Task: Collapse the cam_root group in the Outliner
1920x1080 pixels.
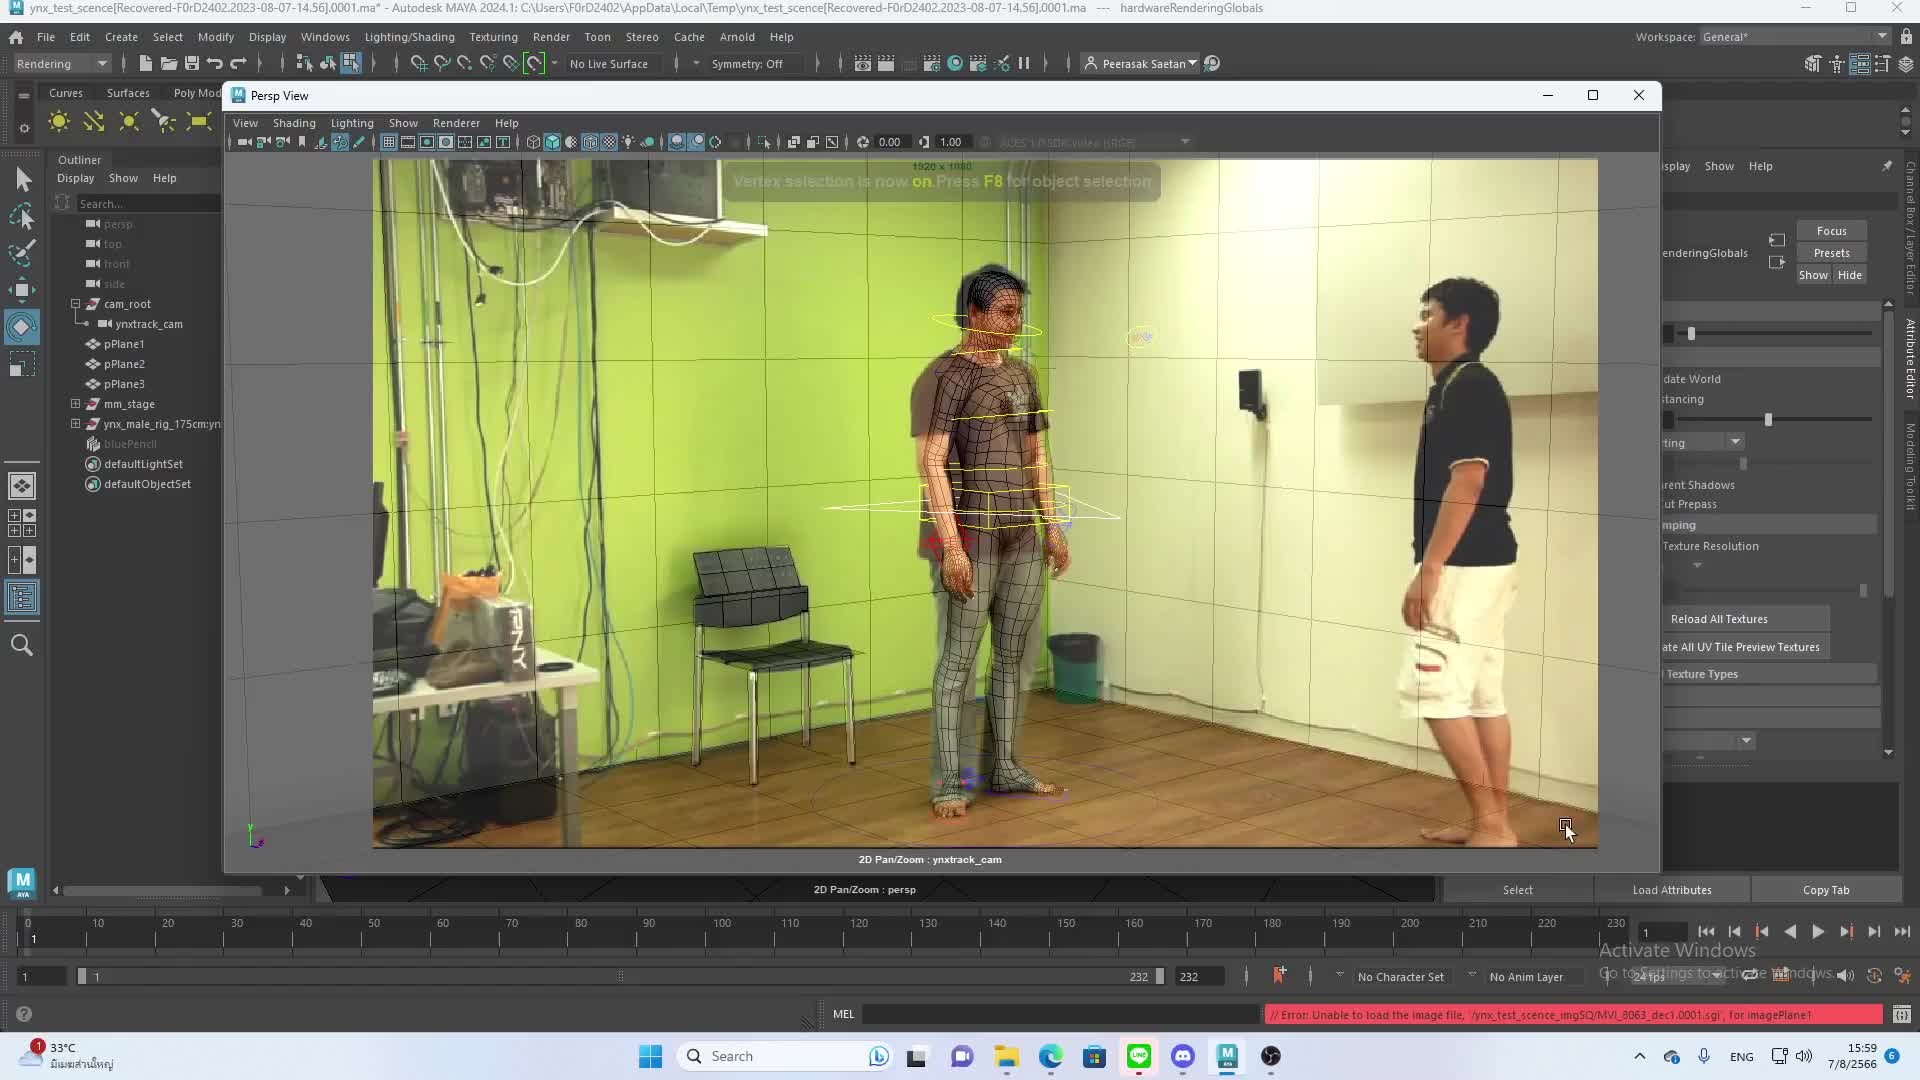Action: 75,304
